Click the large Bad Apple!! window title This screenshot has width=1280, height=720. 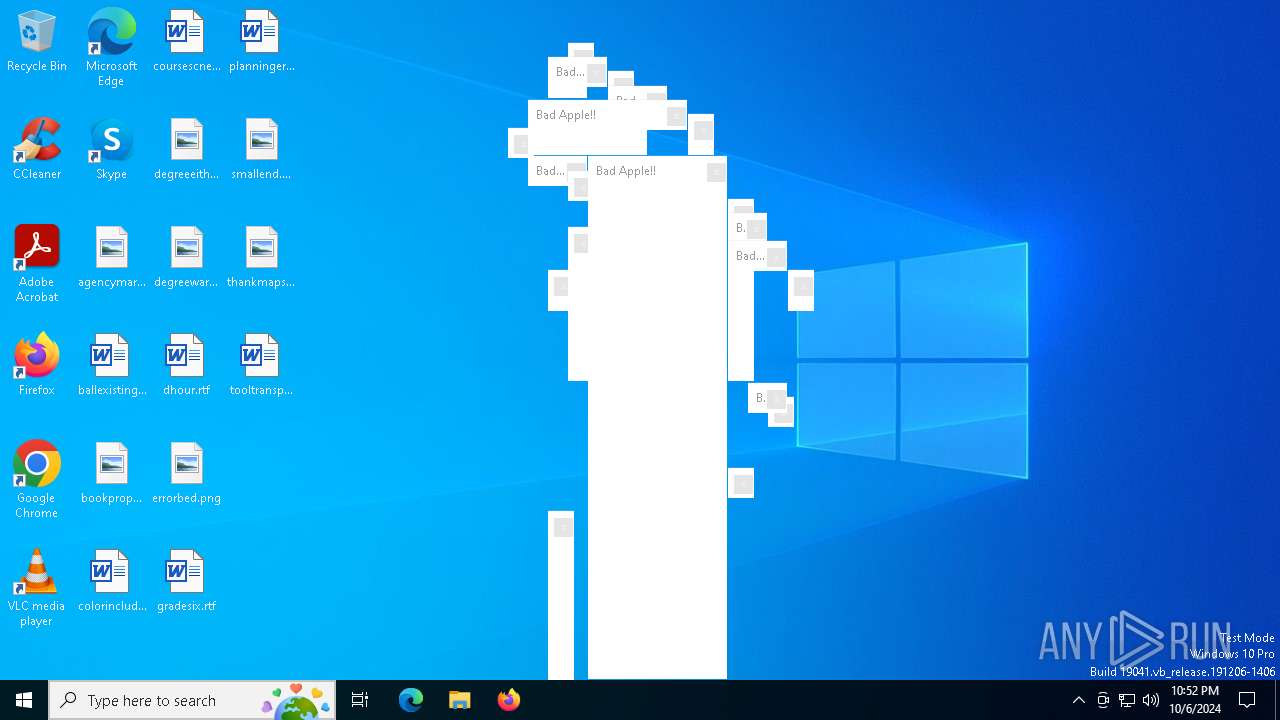(626, 171)
